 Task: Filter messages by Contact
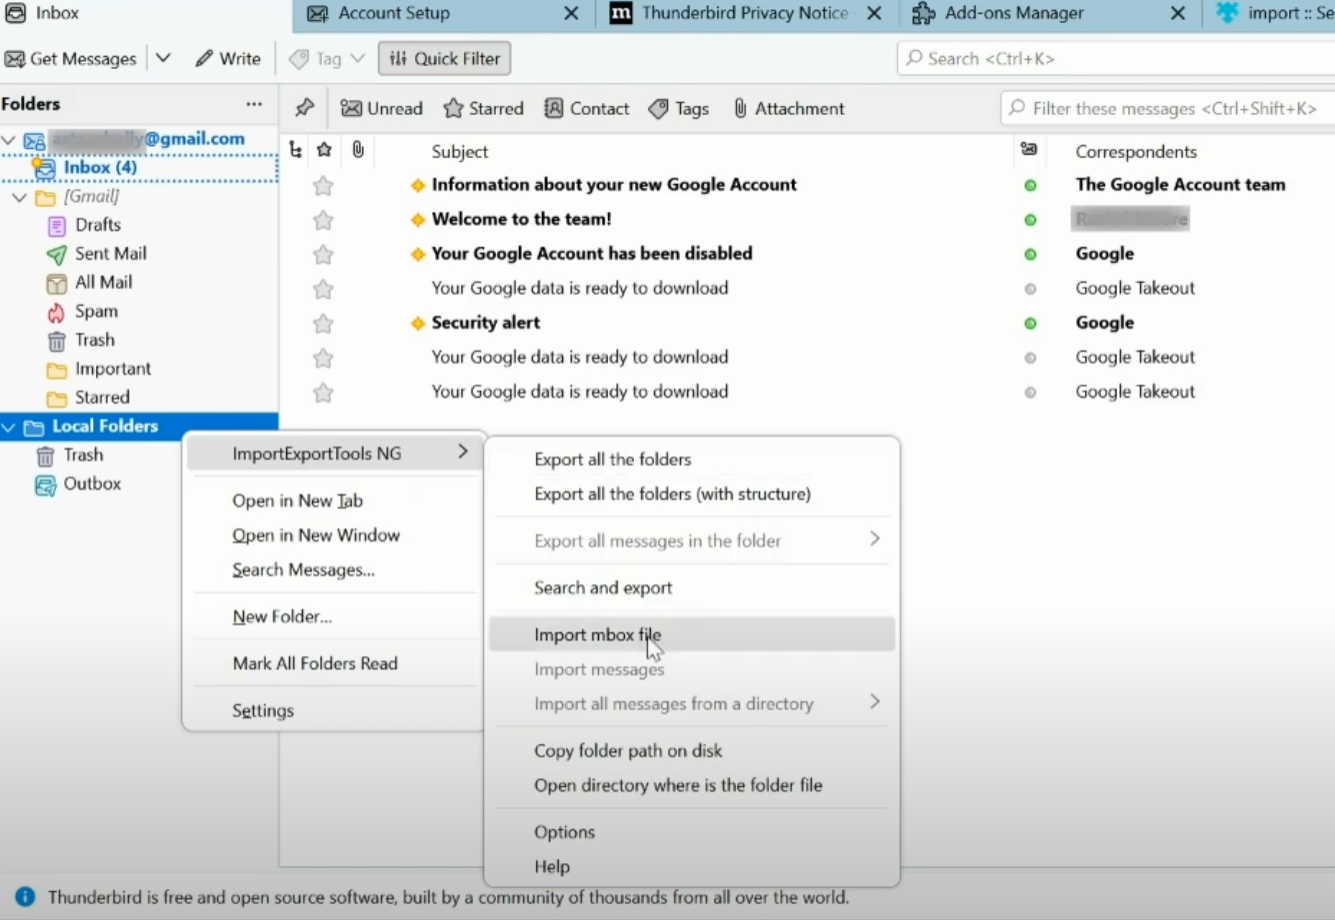point(587,109)
